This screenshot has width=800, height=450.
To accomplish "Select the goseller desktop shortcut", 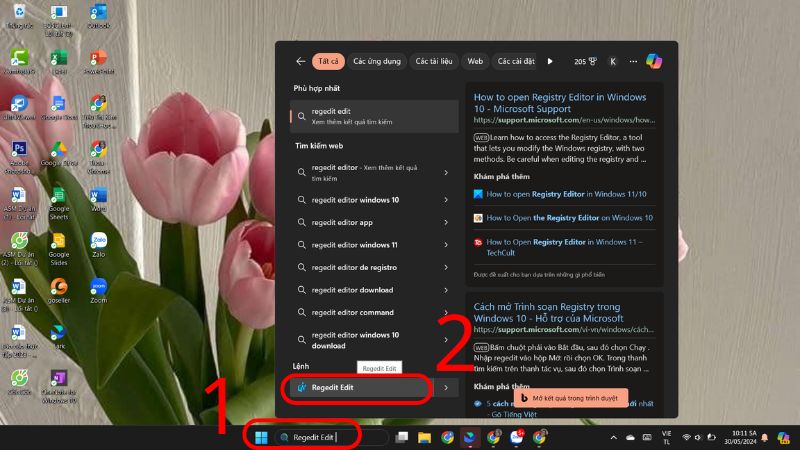I will [x=59, y=291].
